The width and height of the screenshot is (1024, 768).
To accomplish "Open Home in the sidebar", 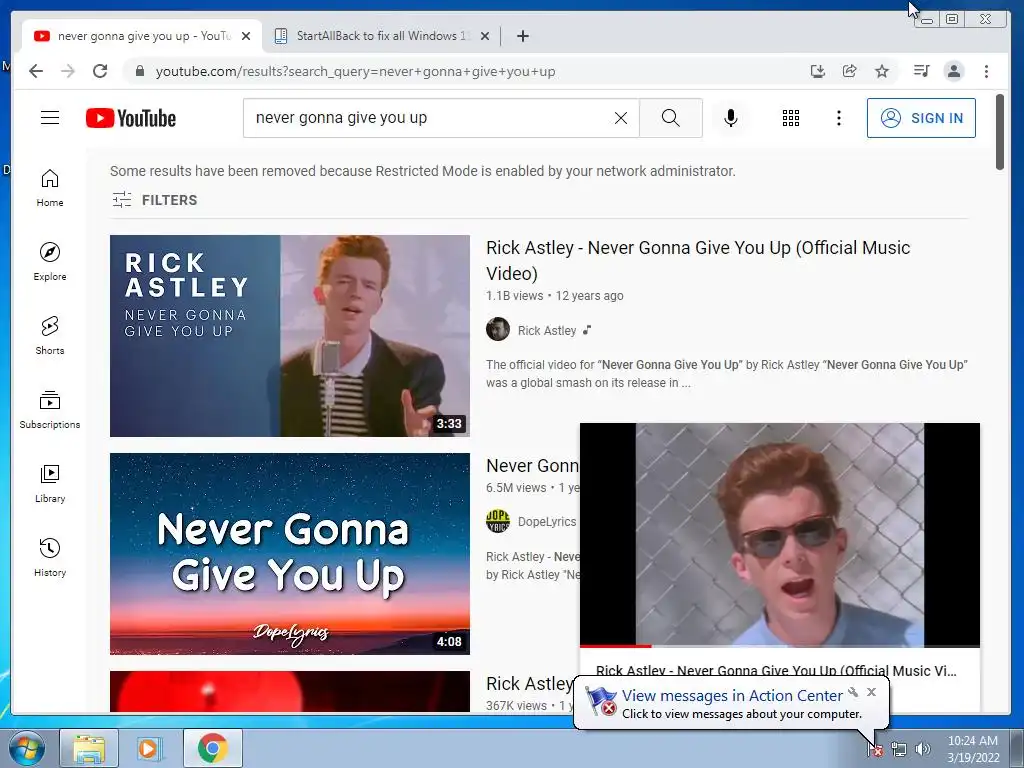I will (x=50, y=188).
